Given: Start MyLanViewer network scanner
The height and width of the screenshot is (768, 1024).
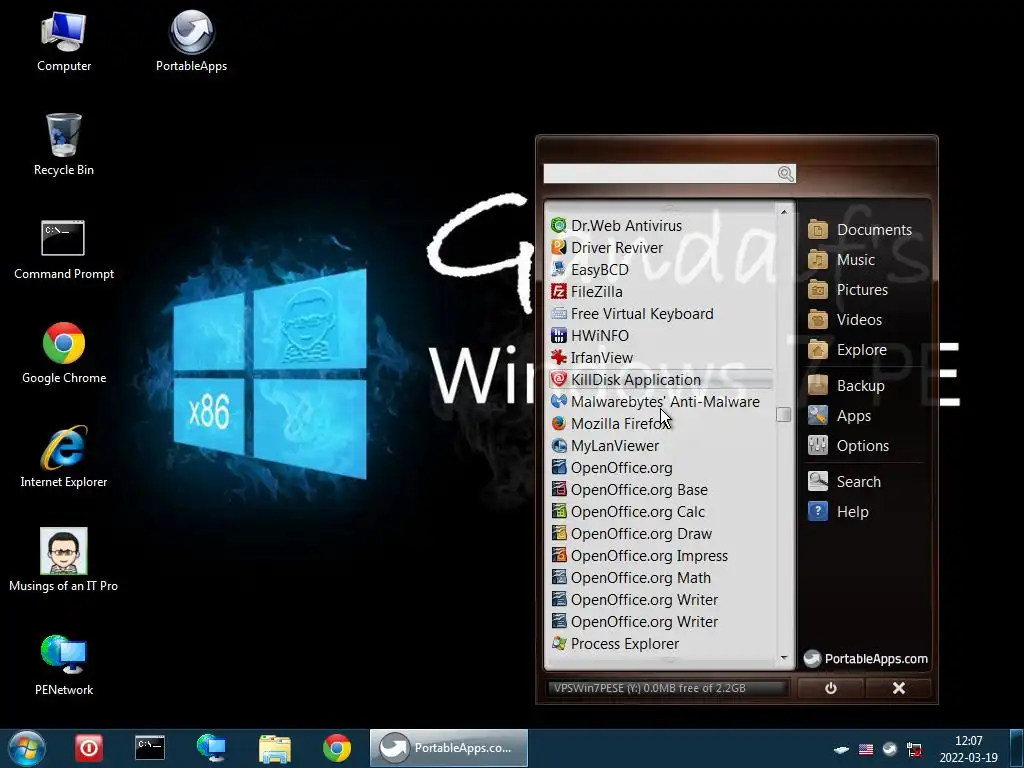Looking at the screenshot, I should (x=605, y=445).
